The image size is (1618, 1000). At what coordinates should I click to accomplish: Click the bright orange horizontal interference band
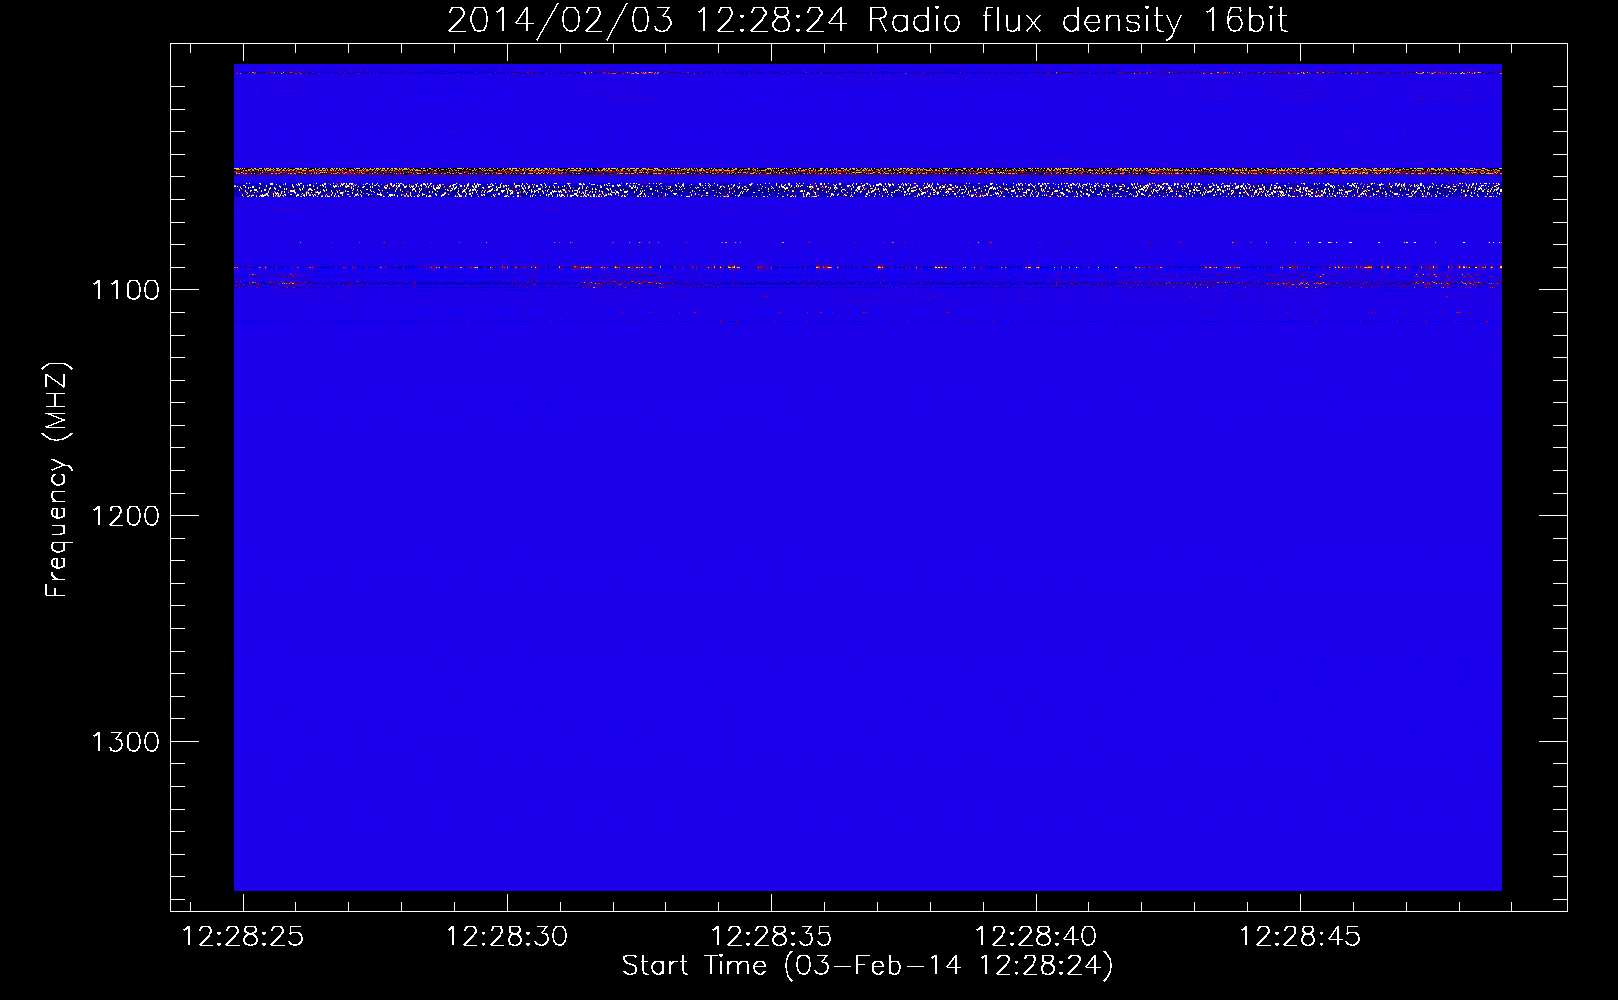[867, 171]
